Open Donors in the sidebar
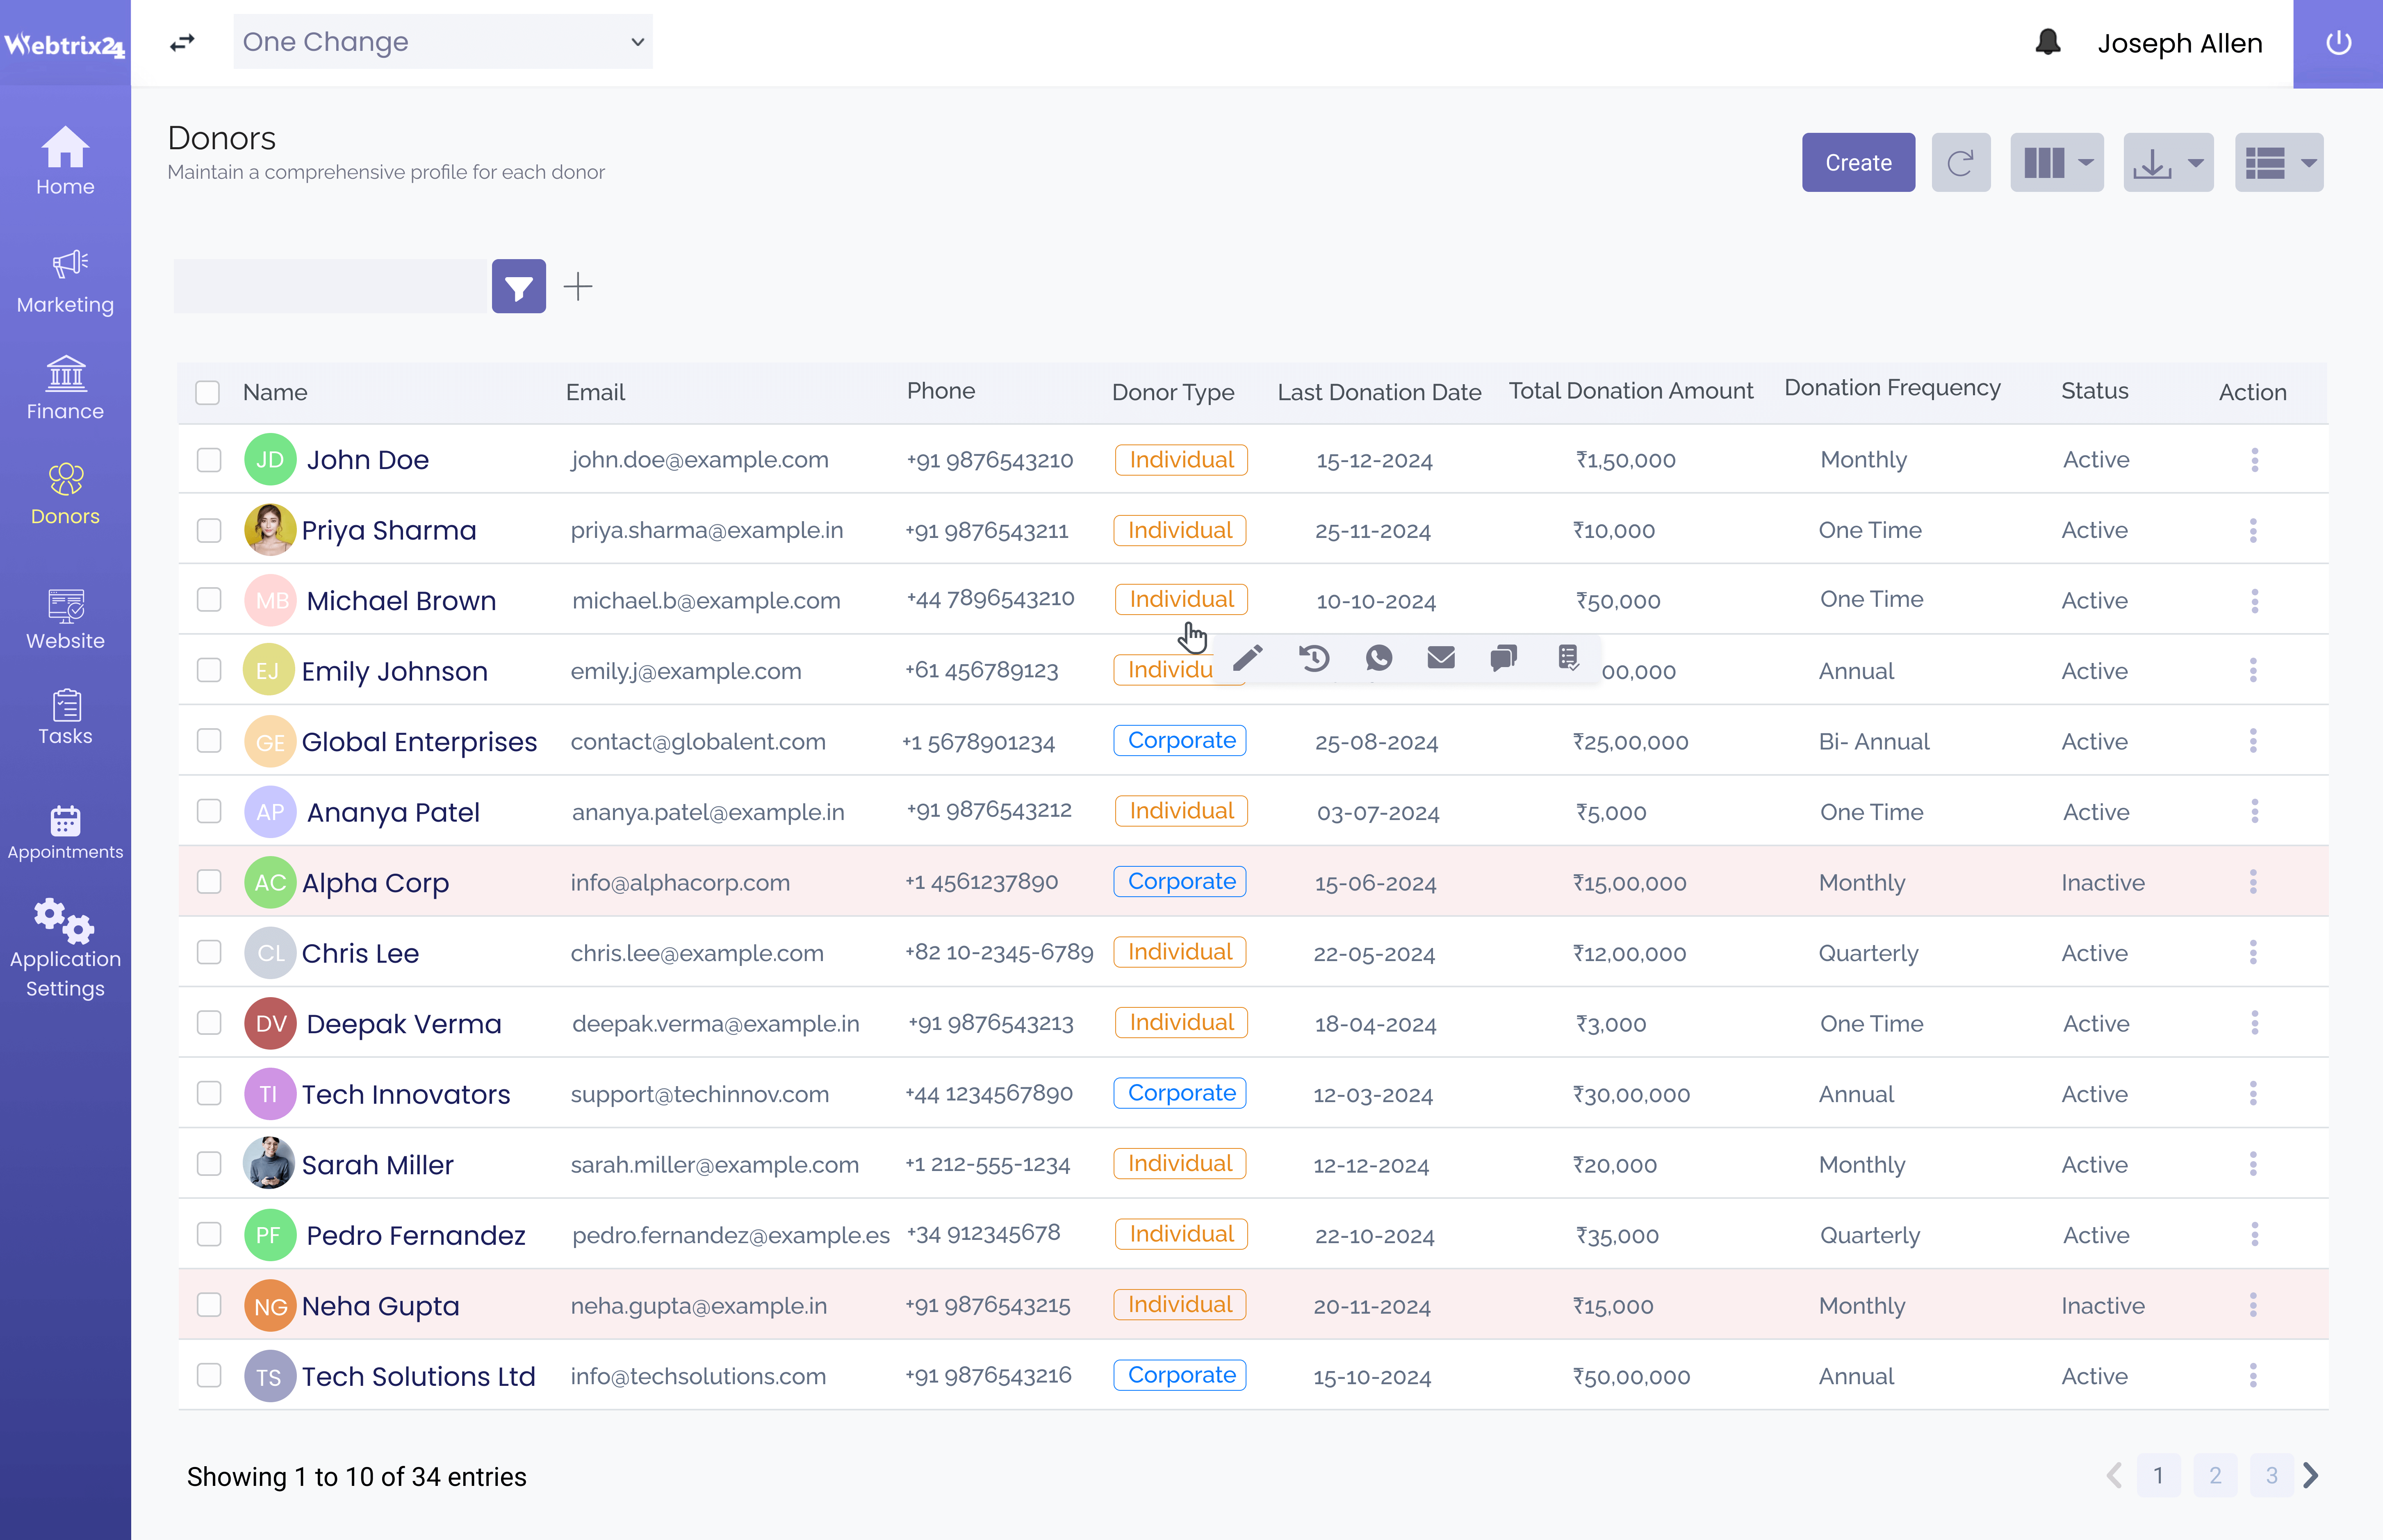The height and width of the screenshot is (1540, 2383). (65, 494)
